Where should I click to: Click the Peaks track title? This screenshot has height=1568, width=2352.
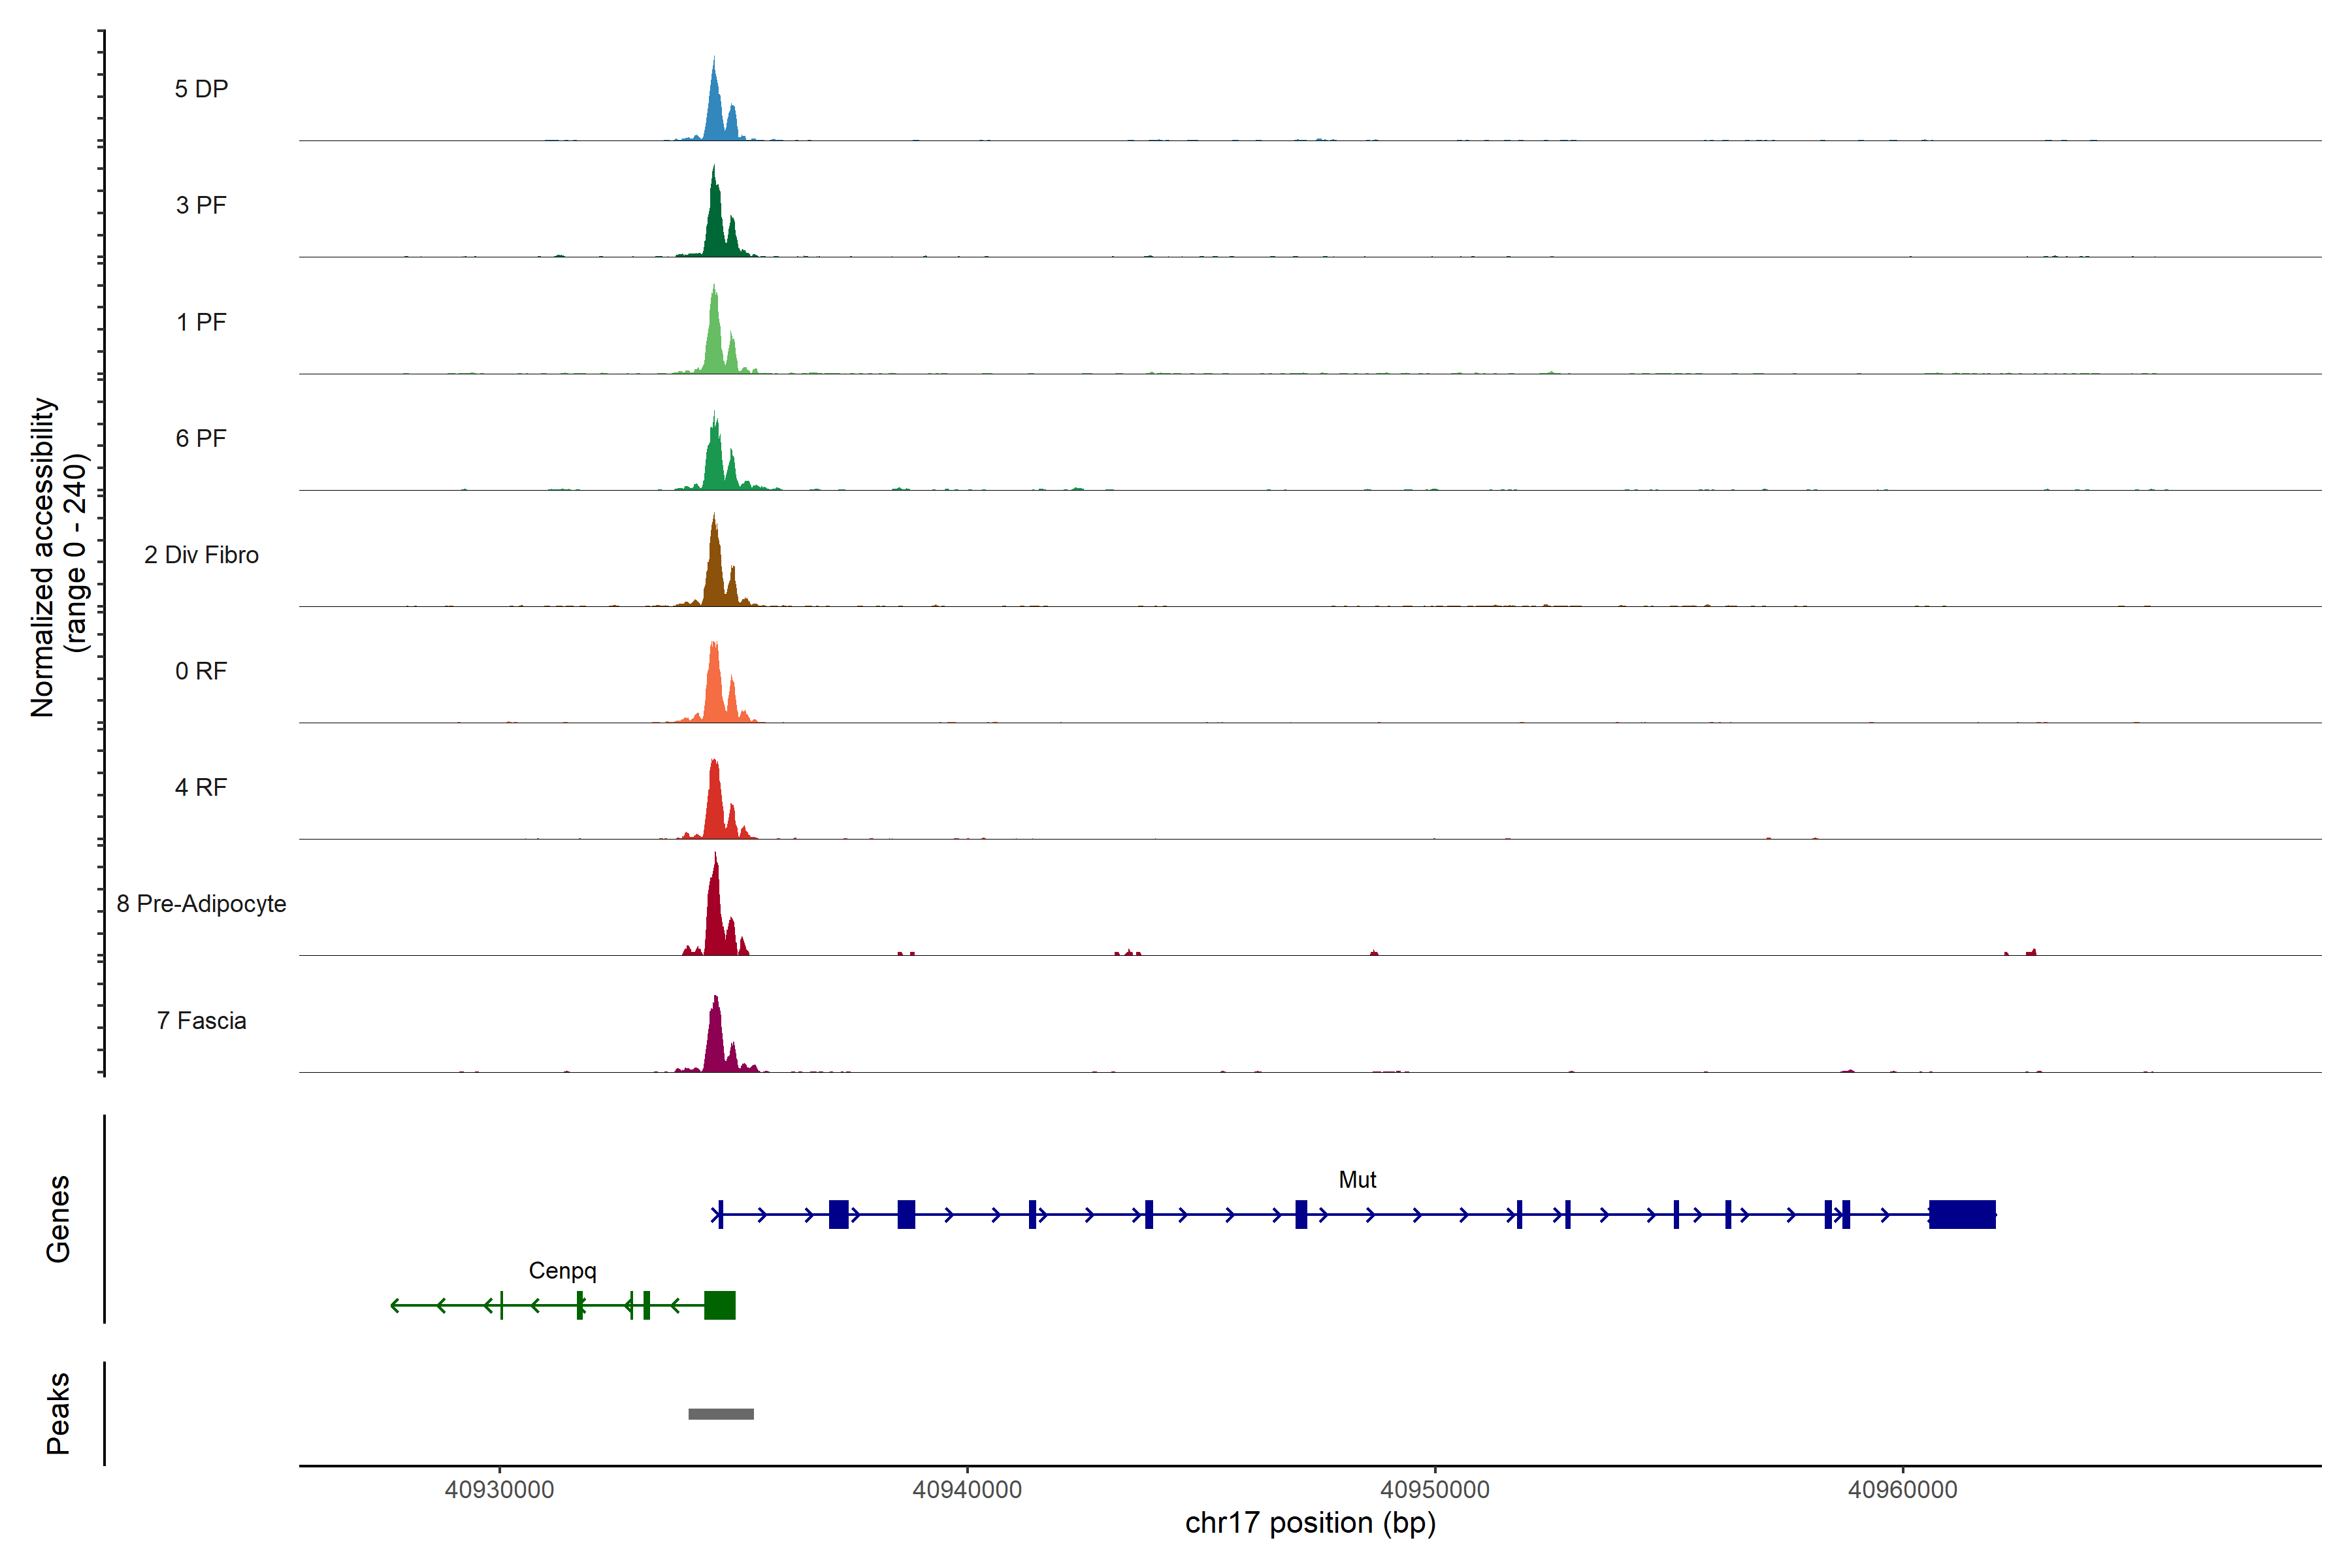click(58, 1413)
